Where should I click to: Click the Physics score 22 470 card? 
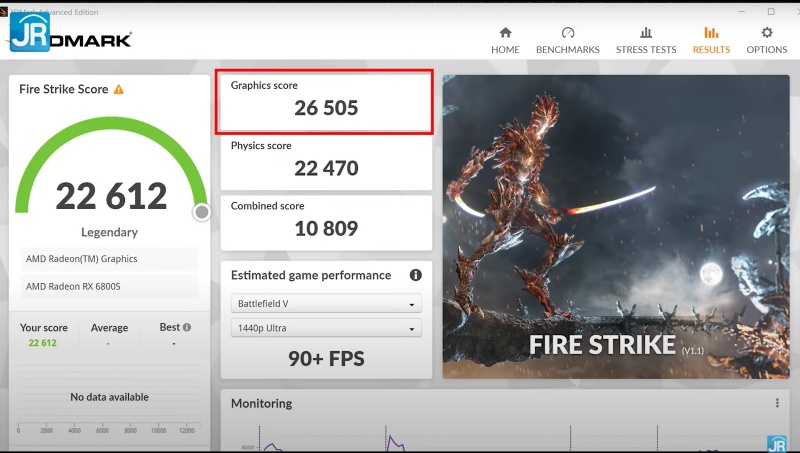(326, 162)
